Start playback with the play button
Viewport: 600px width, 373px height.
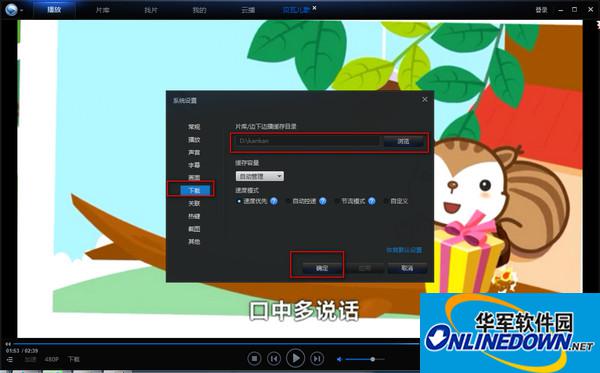[295, 358]
